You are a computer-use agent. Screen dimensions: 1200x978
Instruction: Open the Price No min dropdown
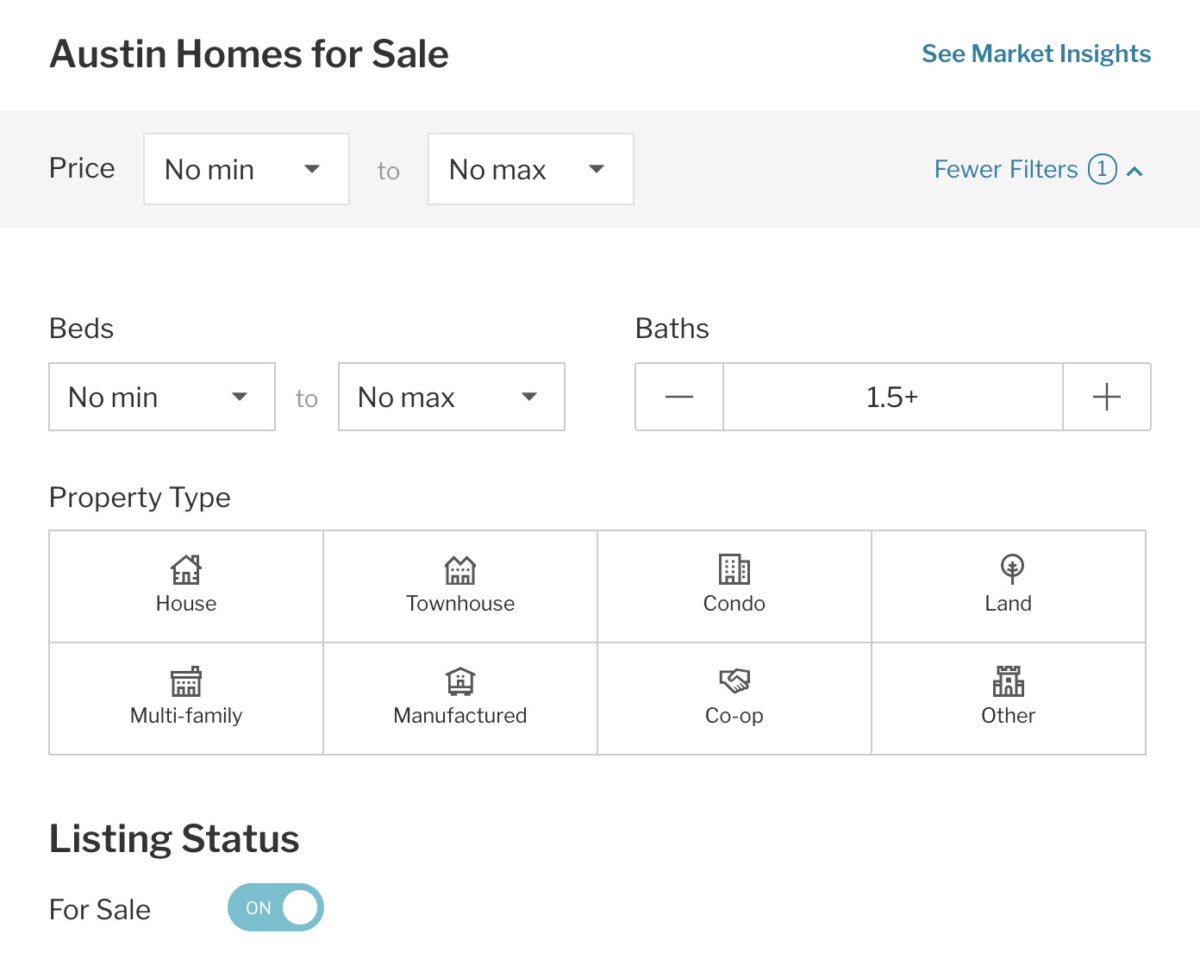point(246,169)
